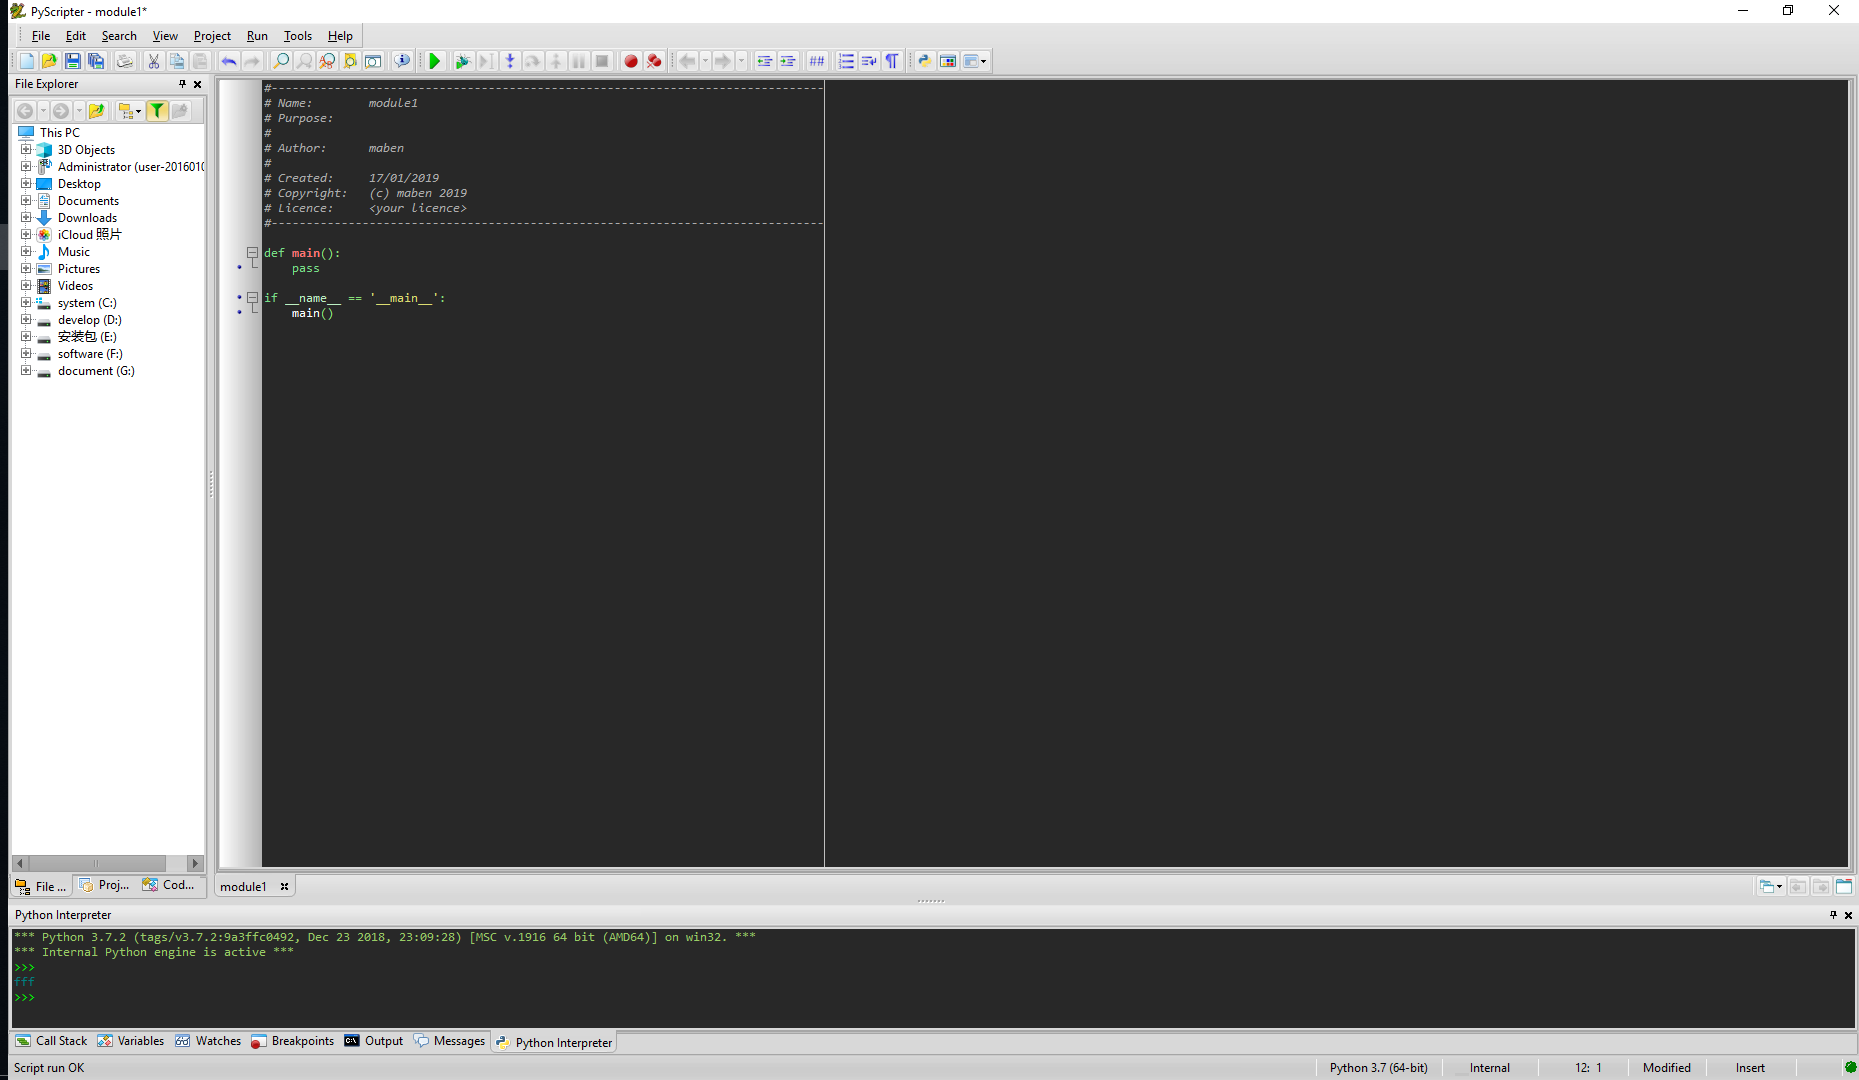Click the Replace toolbar icon

pos(327,61)
